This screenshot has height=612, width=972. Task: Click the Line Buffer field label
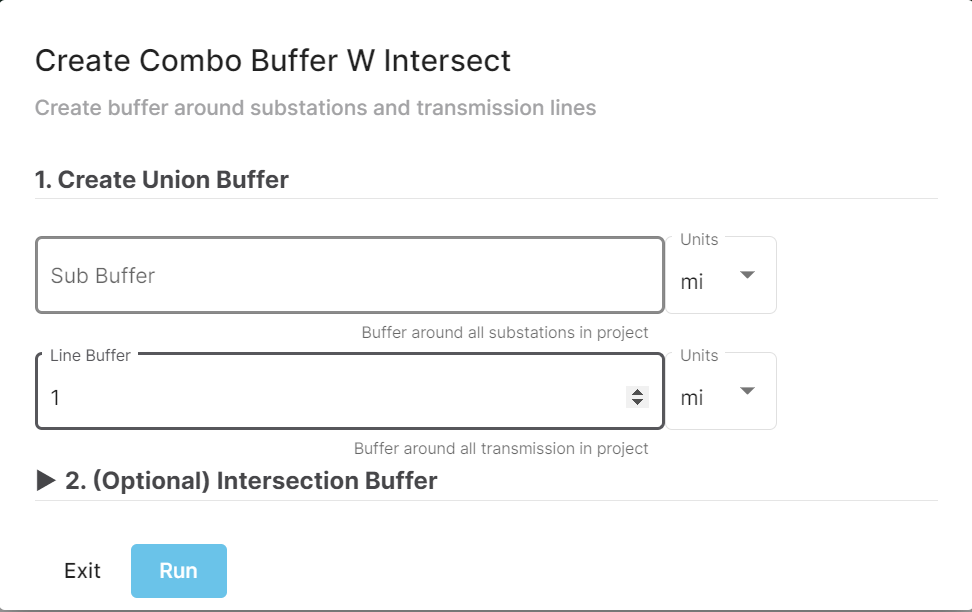coord(89,355)
